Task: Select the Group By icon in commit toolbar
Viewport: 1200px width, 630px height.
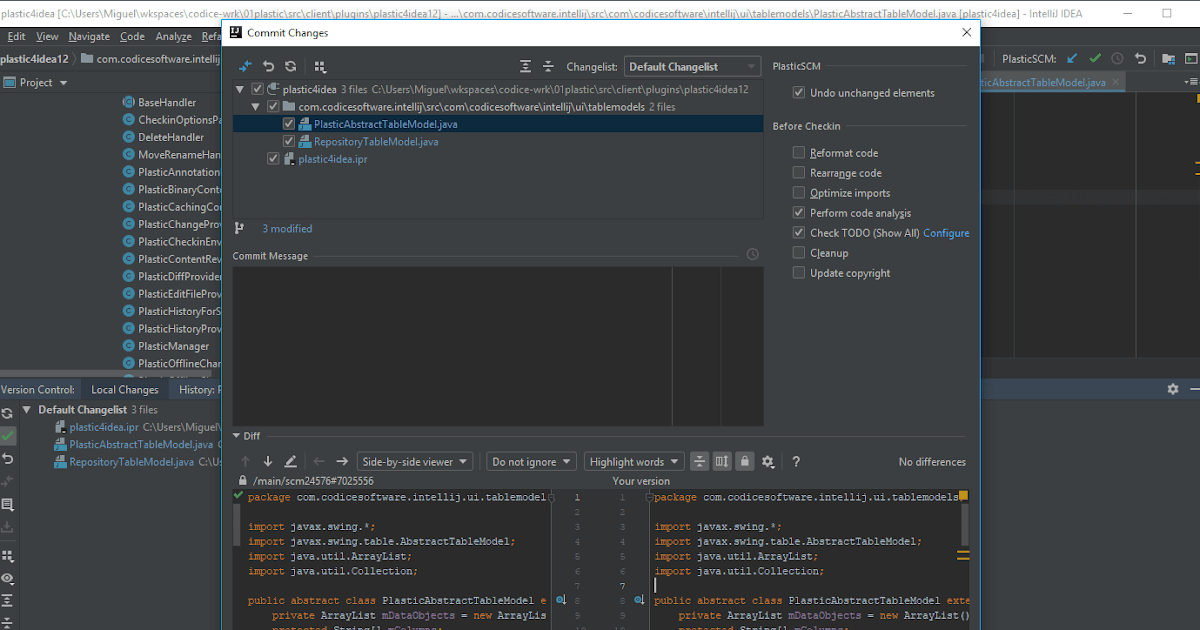Action: tap(320, 66)
